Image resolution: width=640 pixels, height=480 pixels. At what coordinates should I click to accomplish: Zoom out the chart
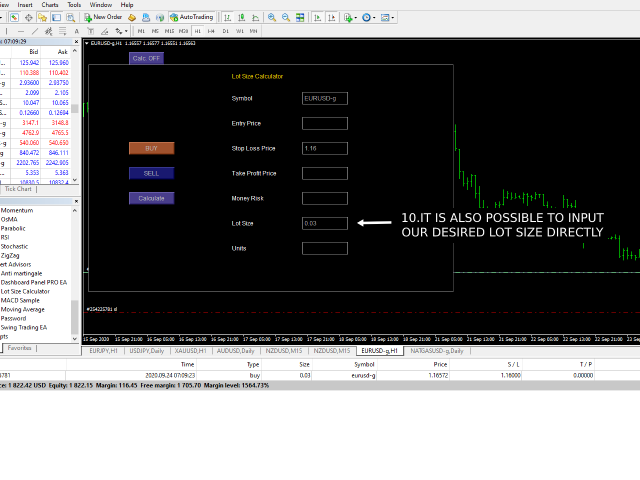(286, 17)
